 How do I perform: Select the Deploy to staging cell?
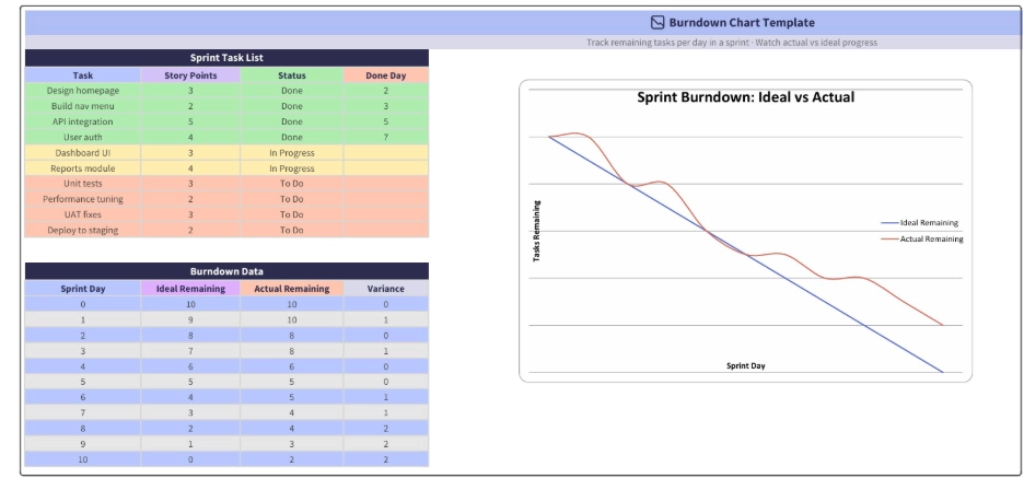[83, 230]
